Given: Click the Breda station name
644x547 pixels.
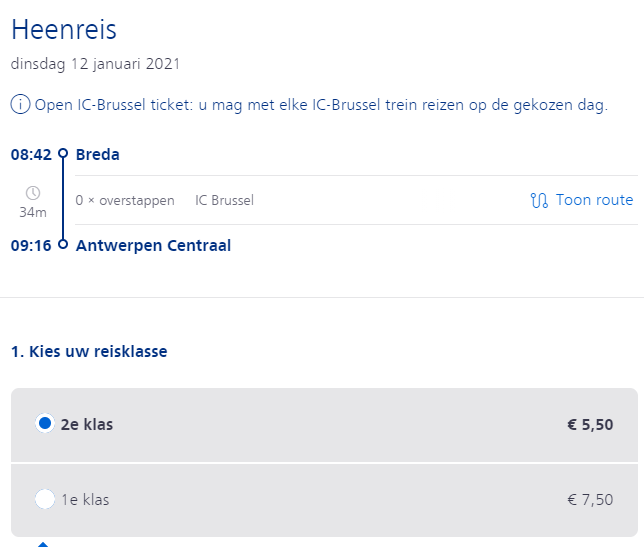Looking at the screenshot, I should click(98, 154).
